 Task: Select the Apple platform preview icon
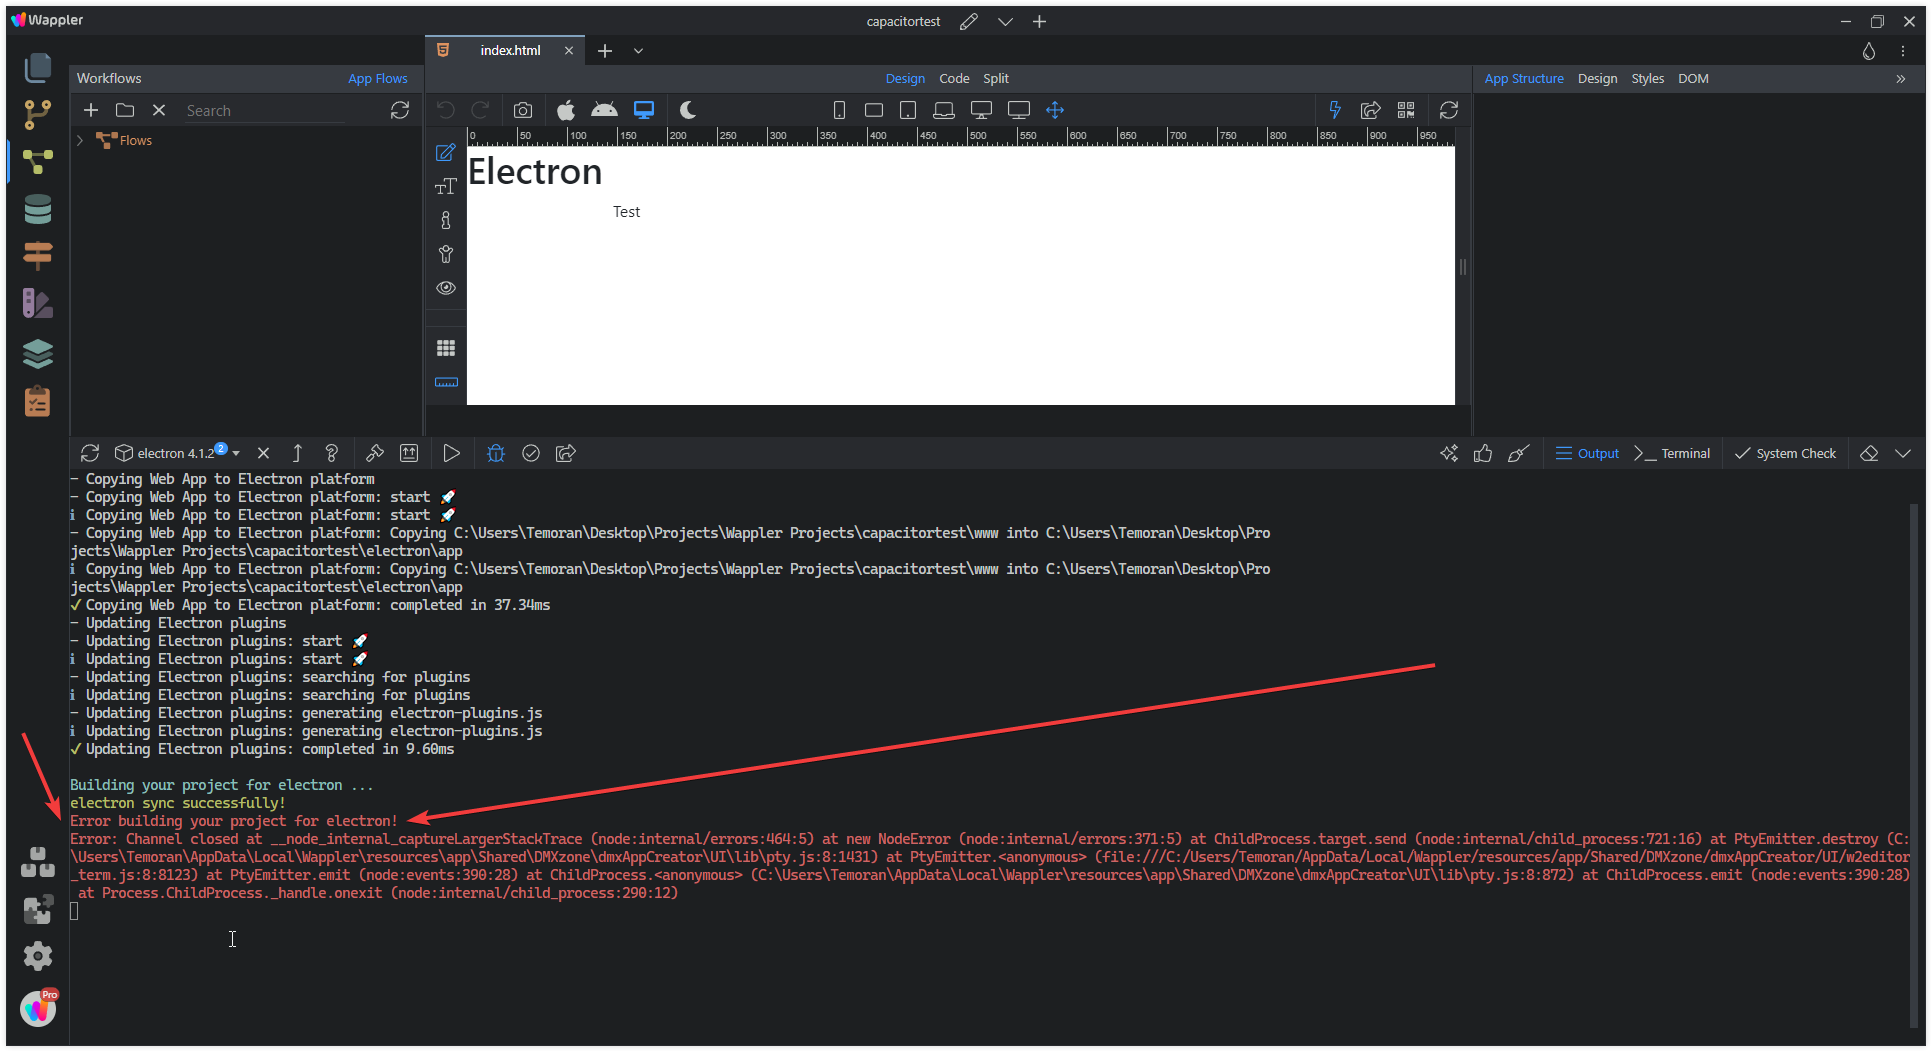click(x=566, y=110)
